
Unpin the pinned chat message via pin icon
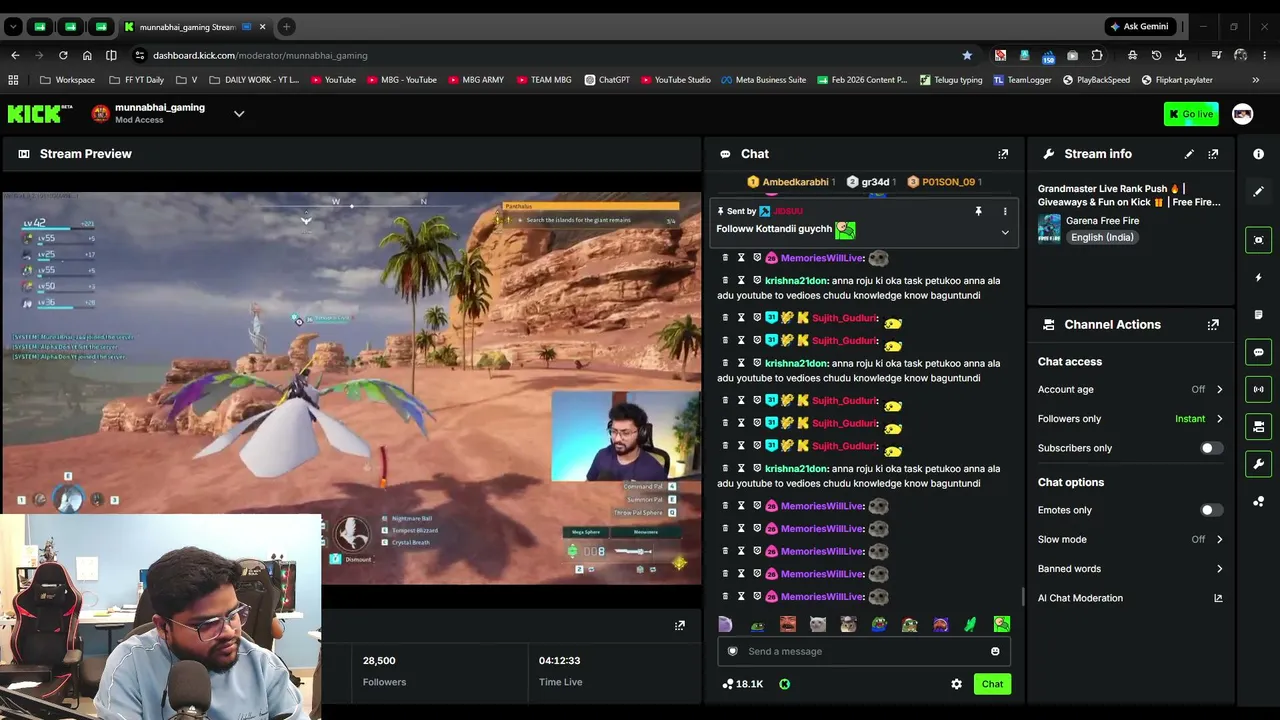click(978, 212)
